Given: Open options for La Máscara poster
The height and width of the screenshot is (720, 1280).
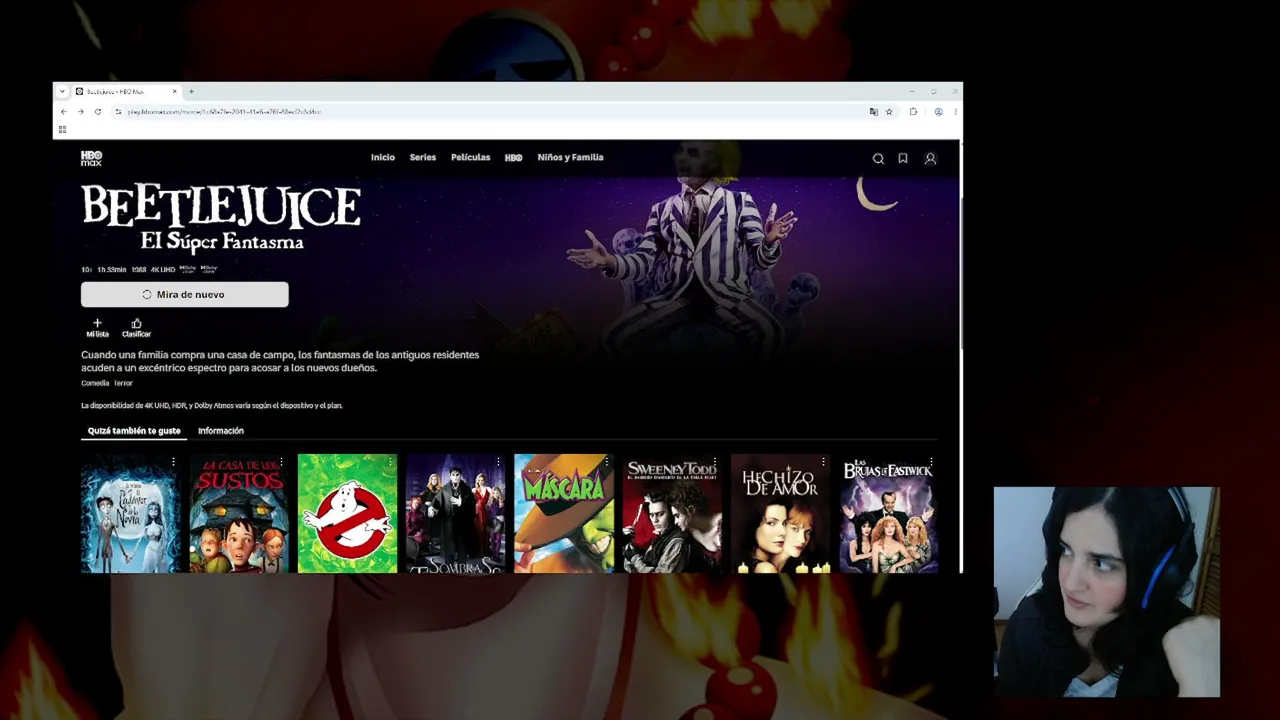Looking at the screenshot, I should (606, 462).
